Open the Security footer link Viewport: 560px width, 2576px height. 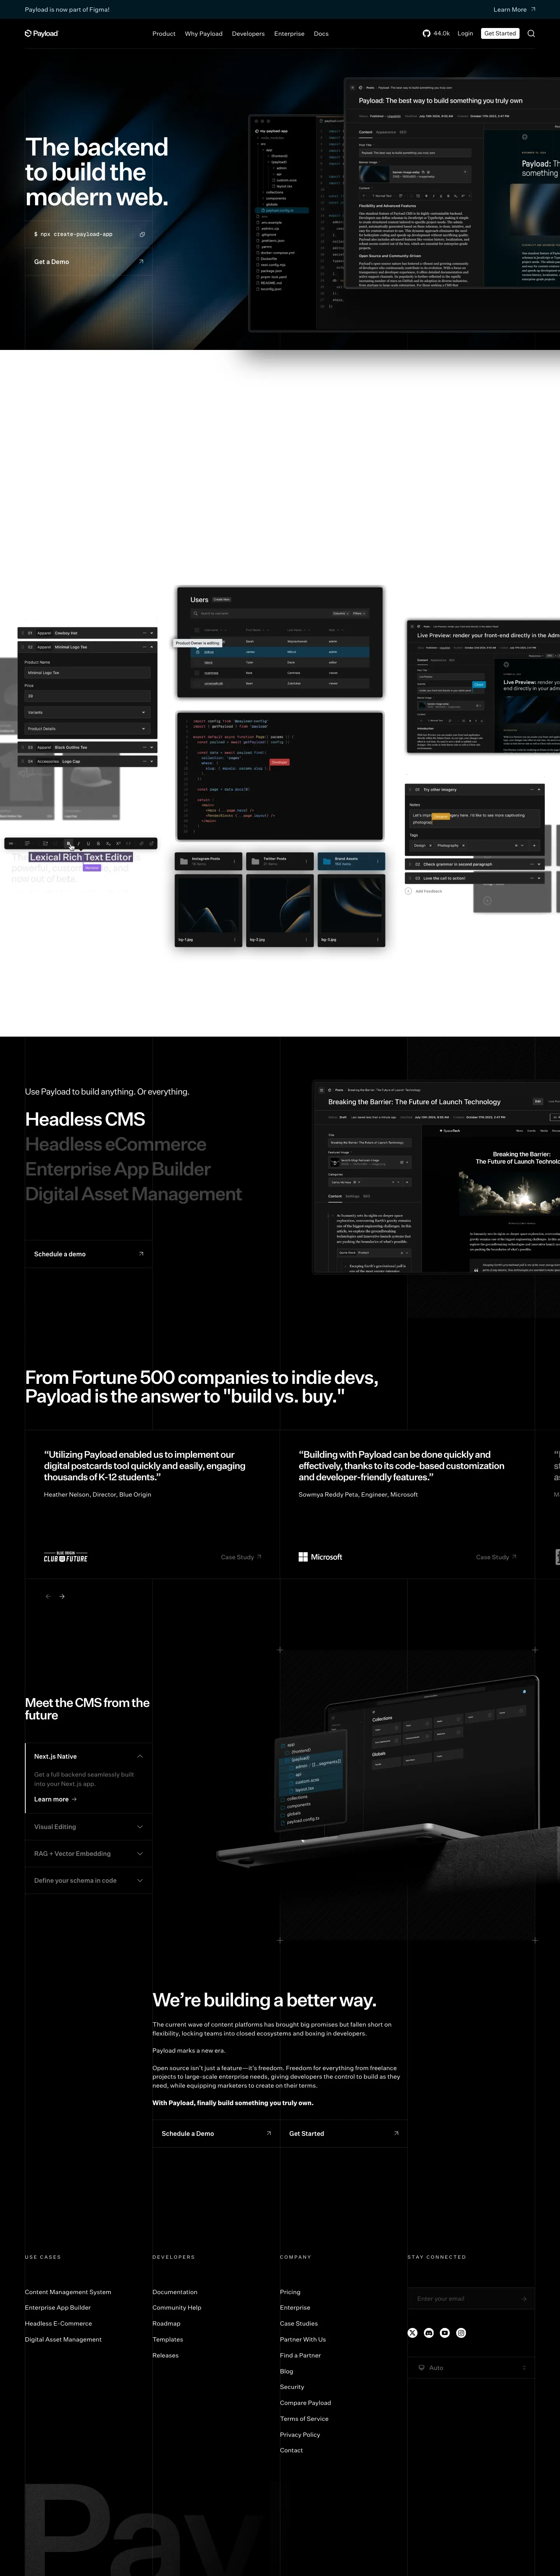[x=292, y=2387]
